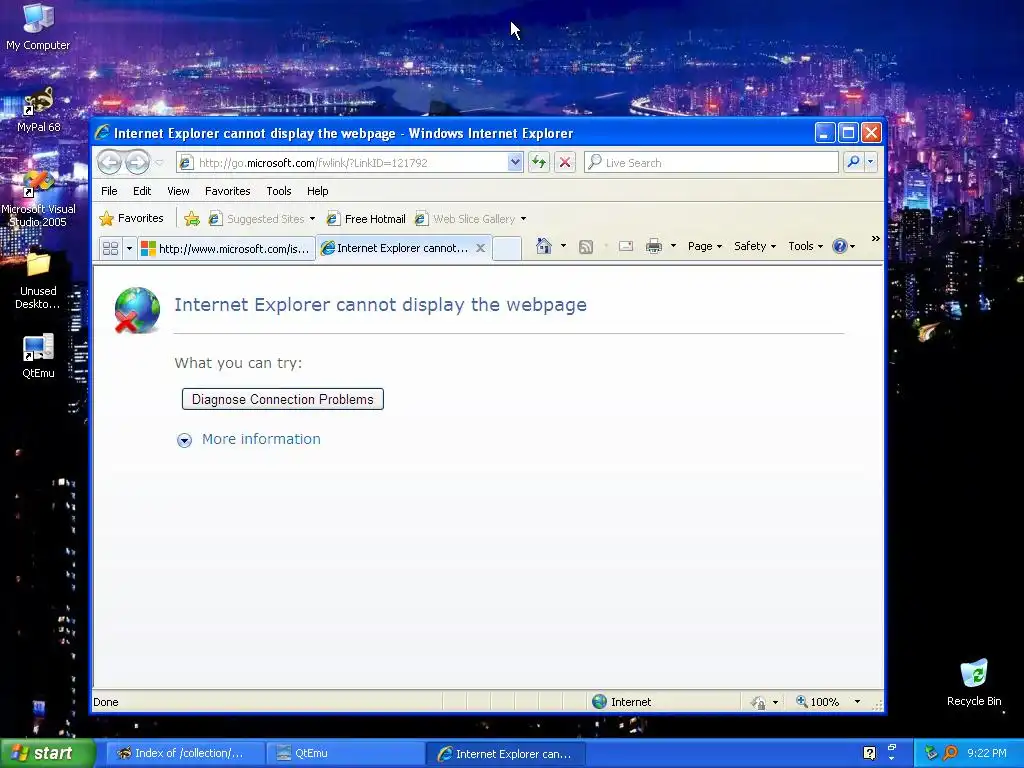The height and width of the screenshot is (768, 1024).
Task: Click Diagnose Connection Problems button
Action: [283, 399]
